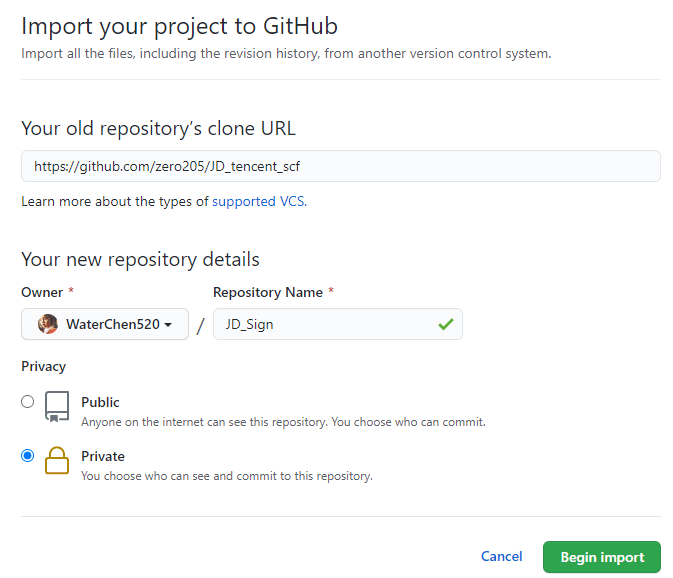Click the WaterChen520 owner avatar

click(47, 324)
